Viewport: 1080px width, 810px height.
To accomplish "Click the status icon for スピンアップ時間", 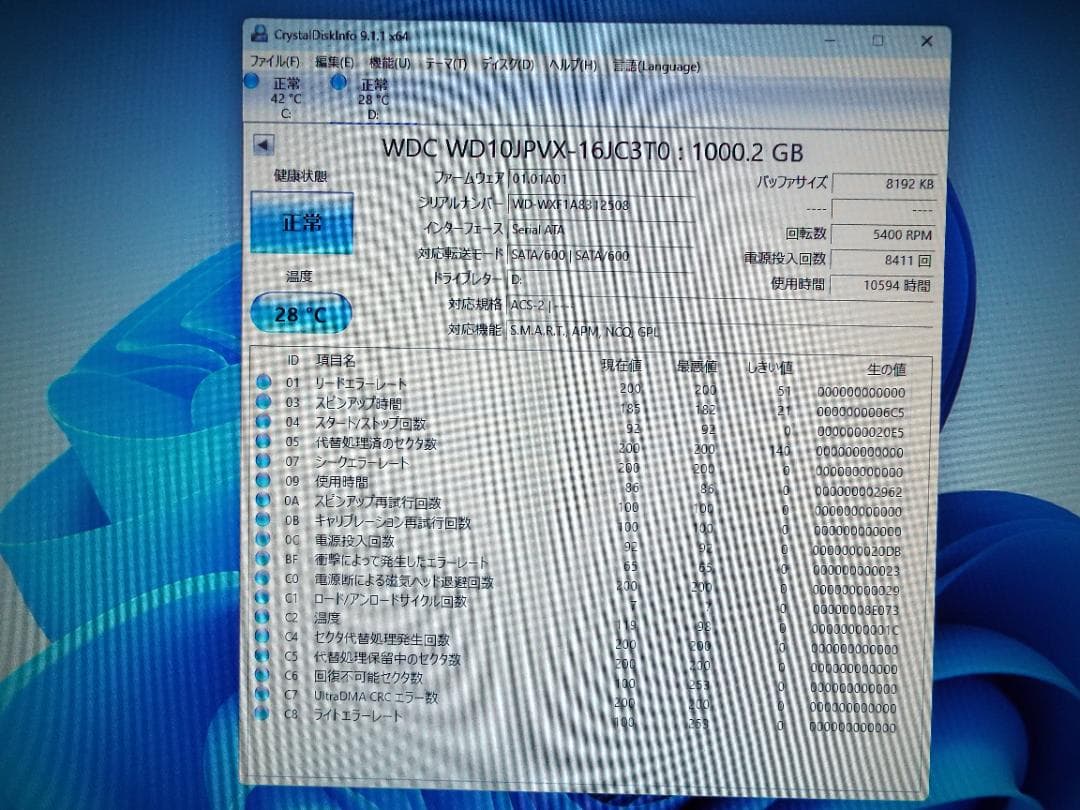I will coord(262,403).
